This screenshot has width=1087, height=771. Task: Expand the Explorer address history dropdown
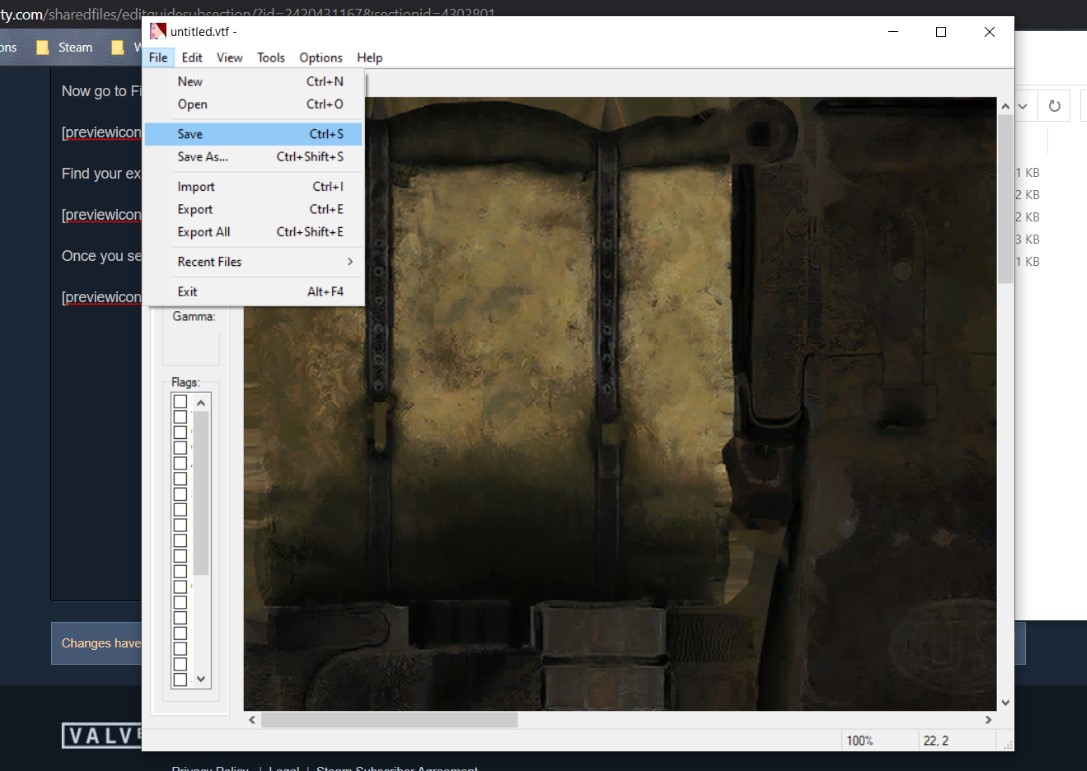point(1023,106)
